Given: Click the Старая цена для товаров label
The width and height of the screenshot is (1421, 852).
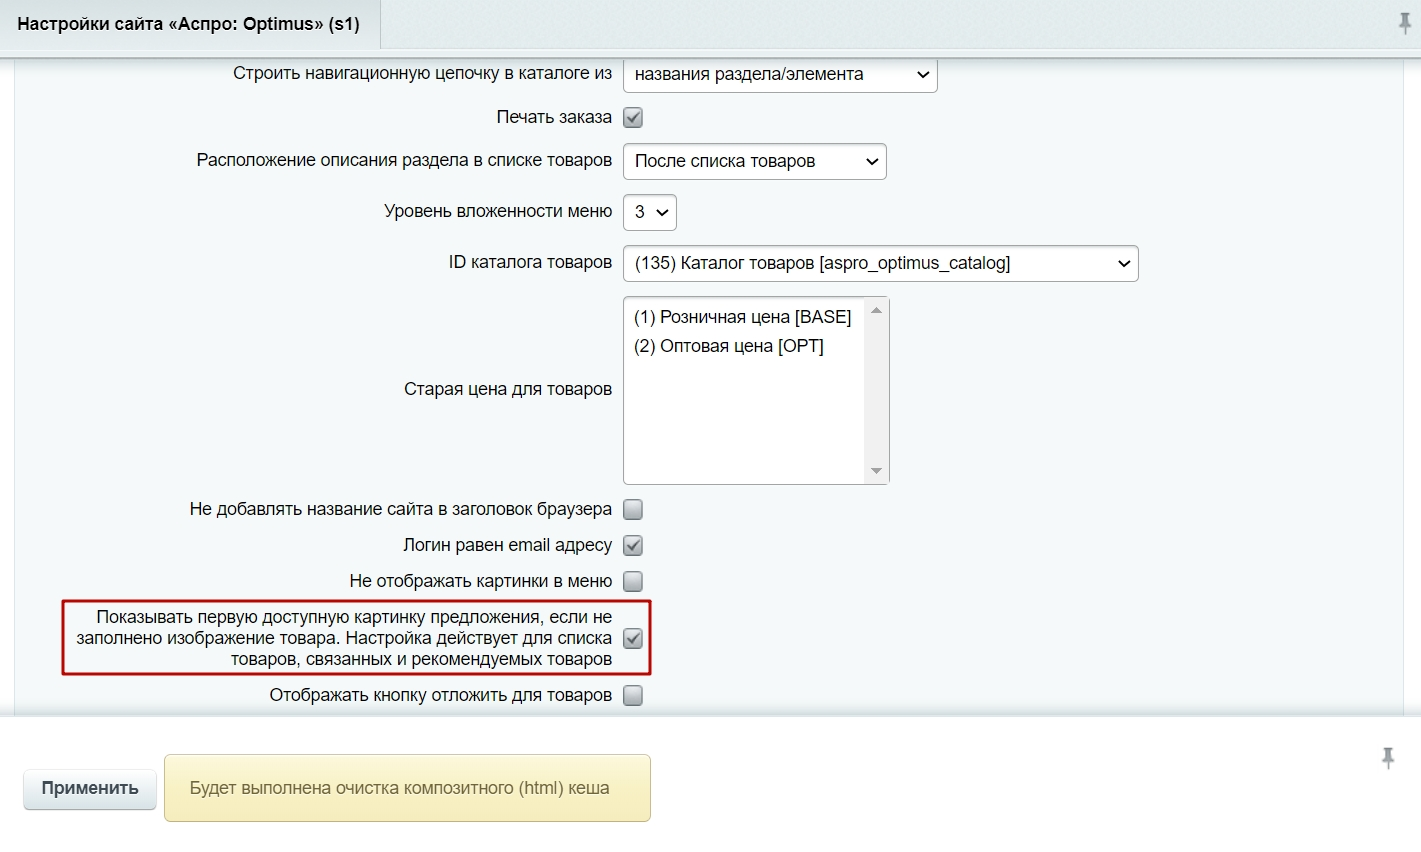Looking at the screenshot, I should 508,389.
